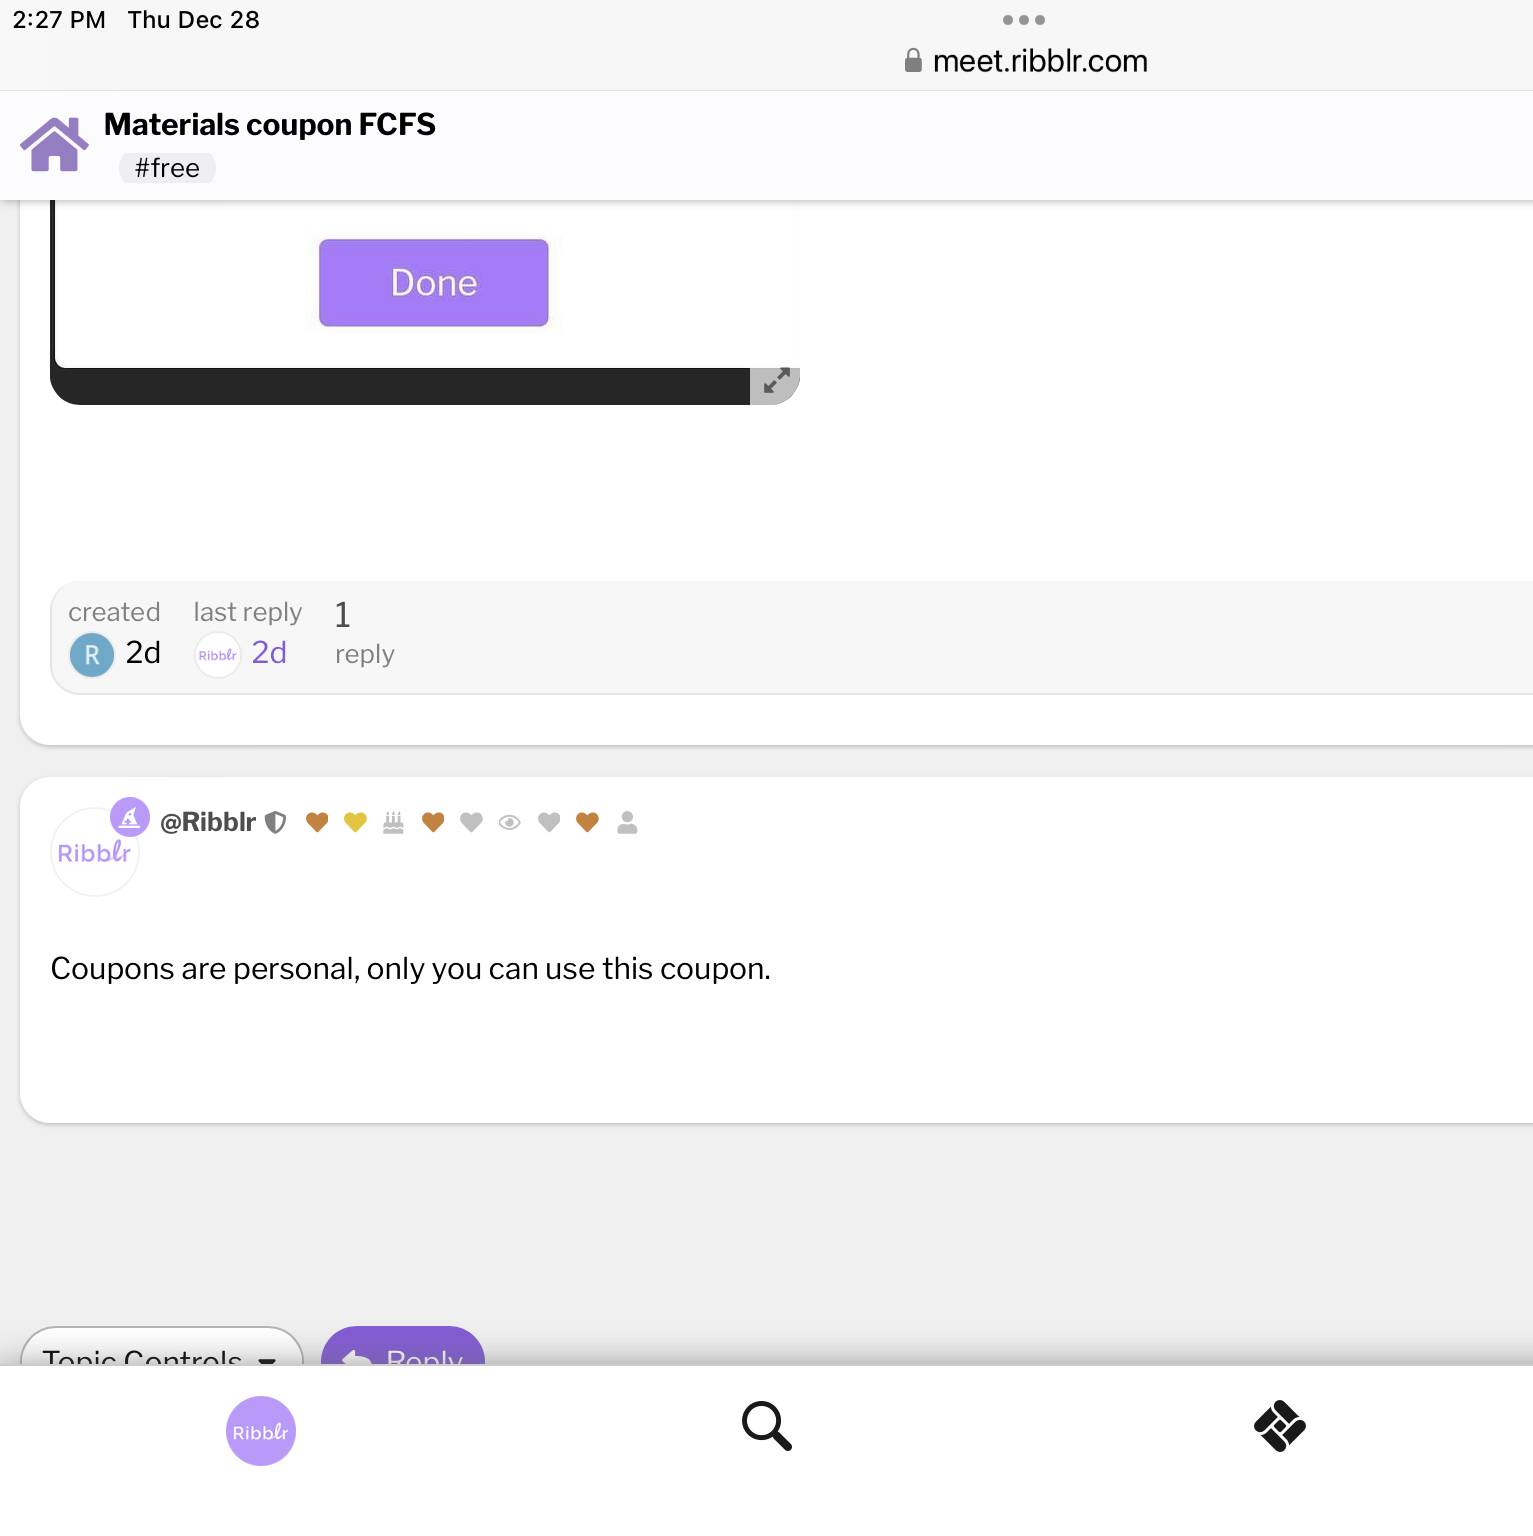Jump to last reply 2d link
Screen dimensions: 1533x1536
click(269, 653)
